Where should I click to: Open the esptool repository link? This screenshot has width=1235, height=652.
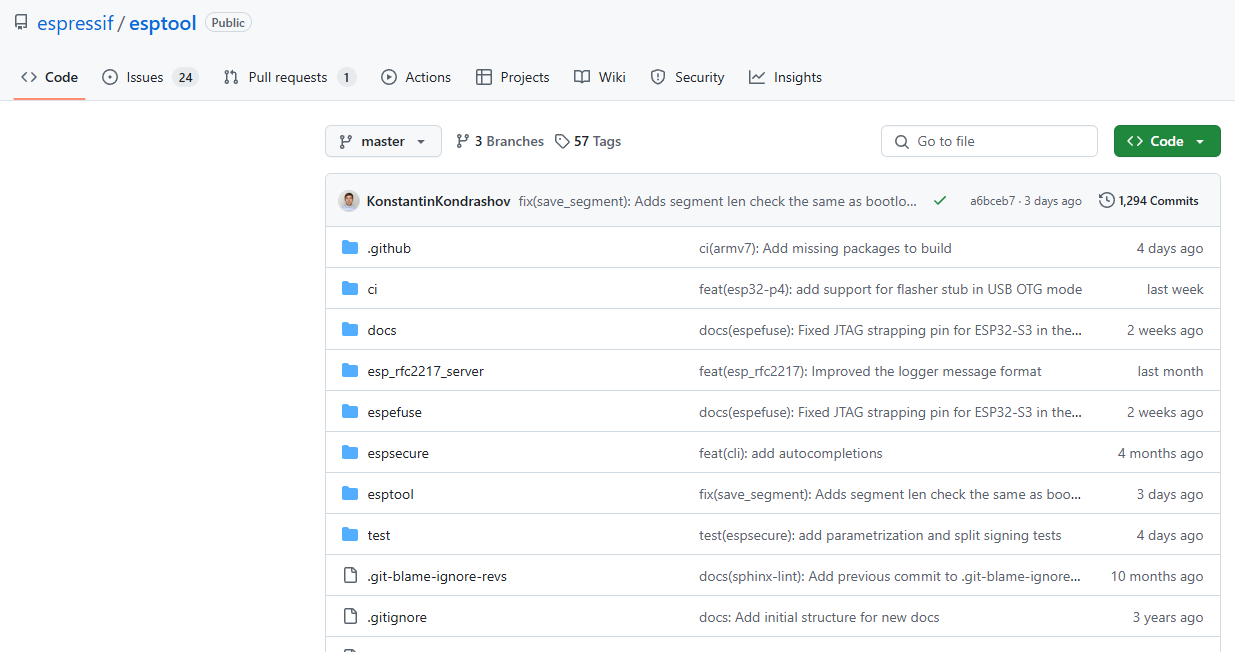162,23
